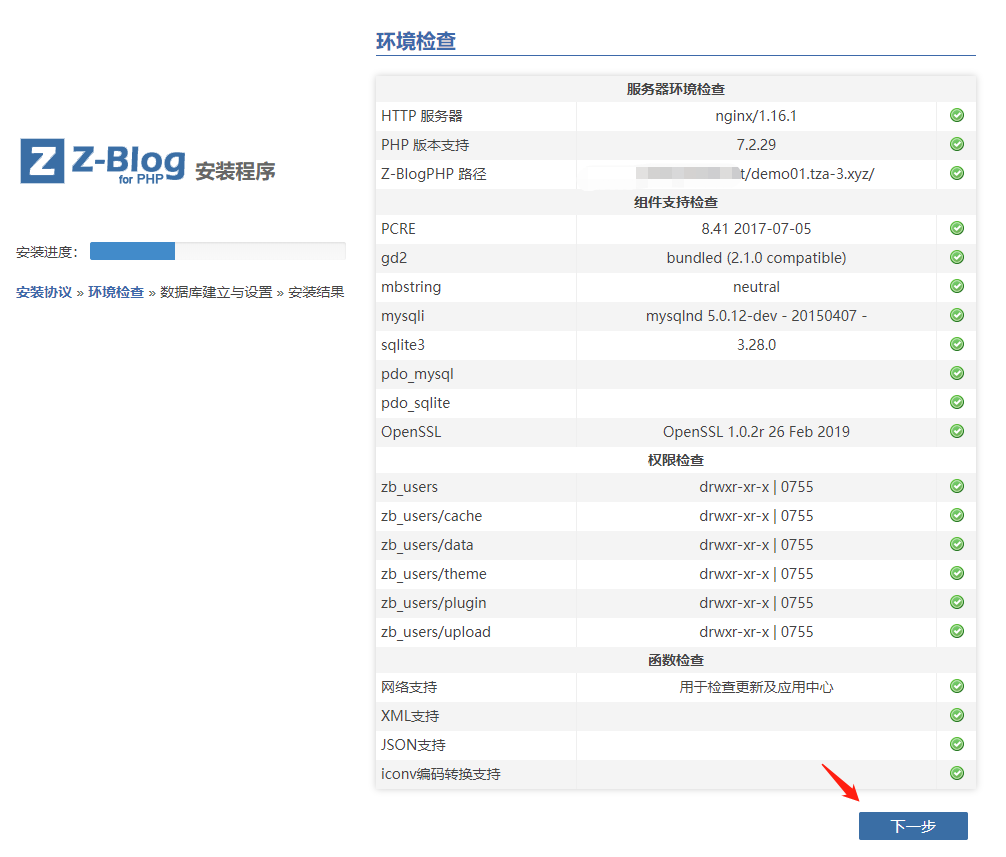Click the pdo_sqlite row label
This screenshot has height=857, width=1006.
pyautogui.click(x=415, y=403)
